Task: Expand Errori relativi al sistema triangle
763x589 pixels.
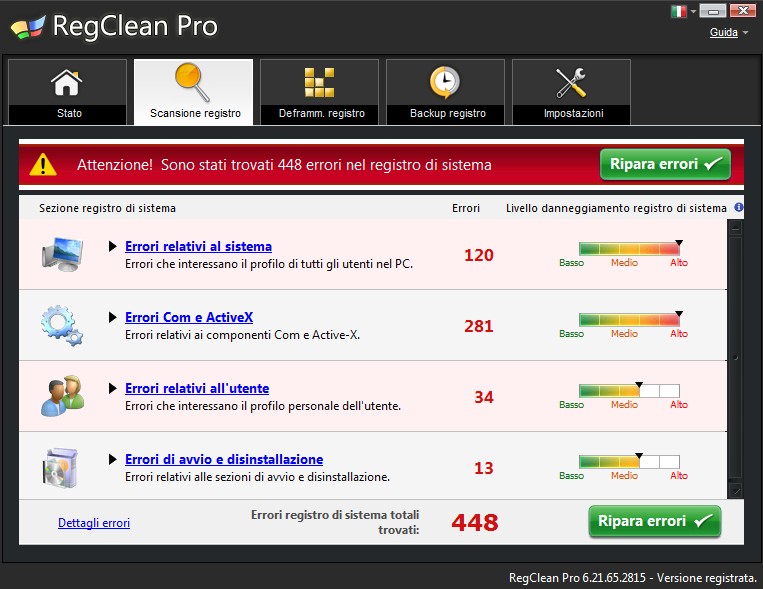Action: [x=112, y=246]
